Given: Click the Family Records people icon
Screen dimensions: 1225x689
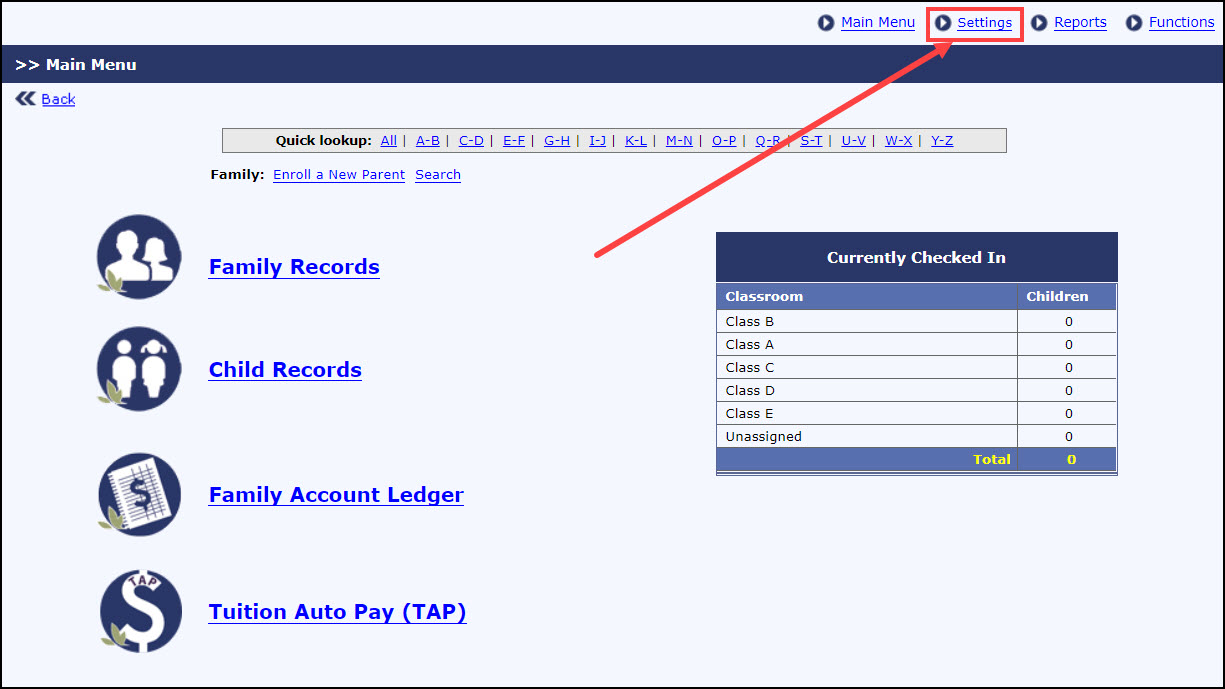Looking at the screenshot, I should coord(140,256).
